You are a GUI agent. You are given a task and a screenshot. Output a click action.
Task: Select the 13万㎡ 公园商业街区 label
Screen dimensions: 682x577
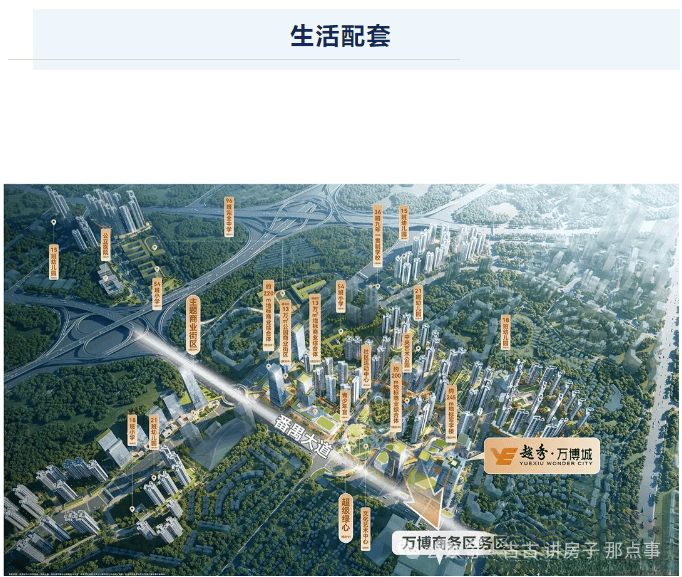pyautogui.click(x=285, y=329)
